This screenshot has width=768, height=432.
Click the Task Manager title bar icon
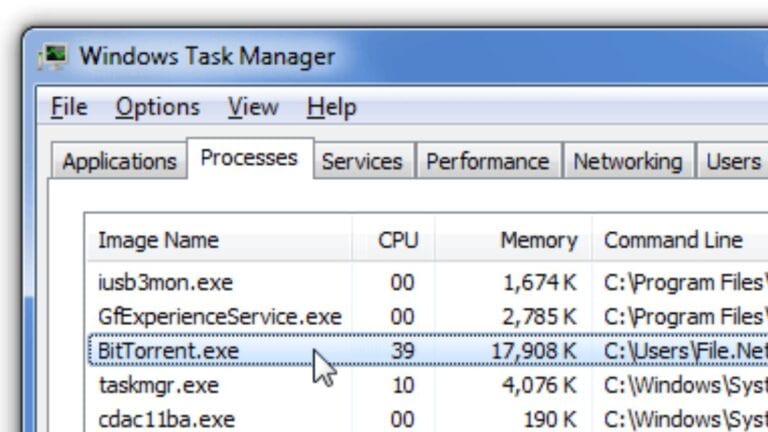click(53, 55)
